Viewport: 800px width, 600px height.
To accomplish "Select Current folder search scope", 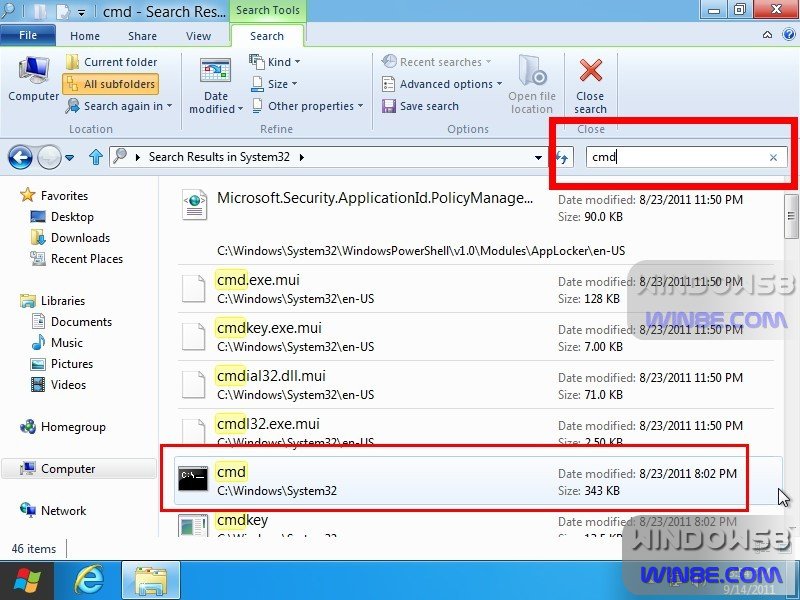I will coord(112,62).
